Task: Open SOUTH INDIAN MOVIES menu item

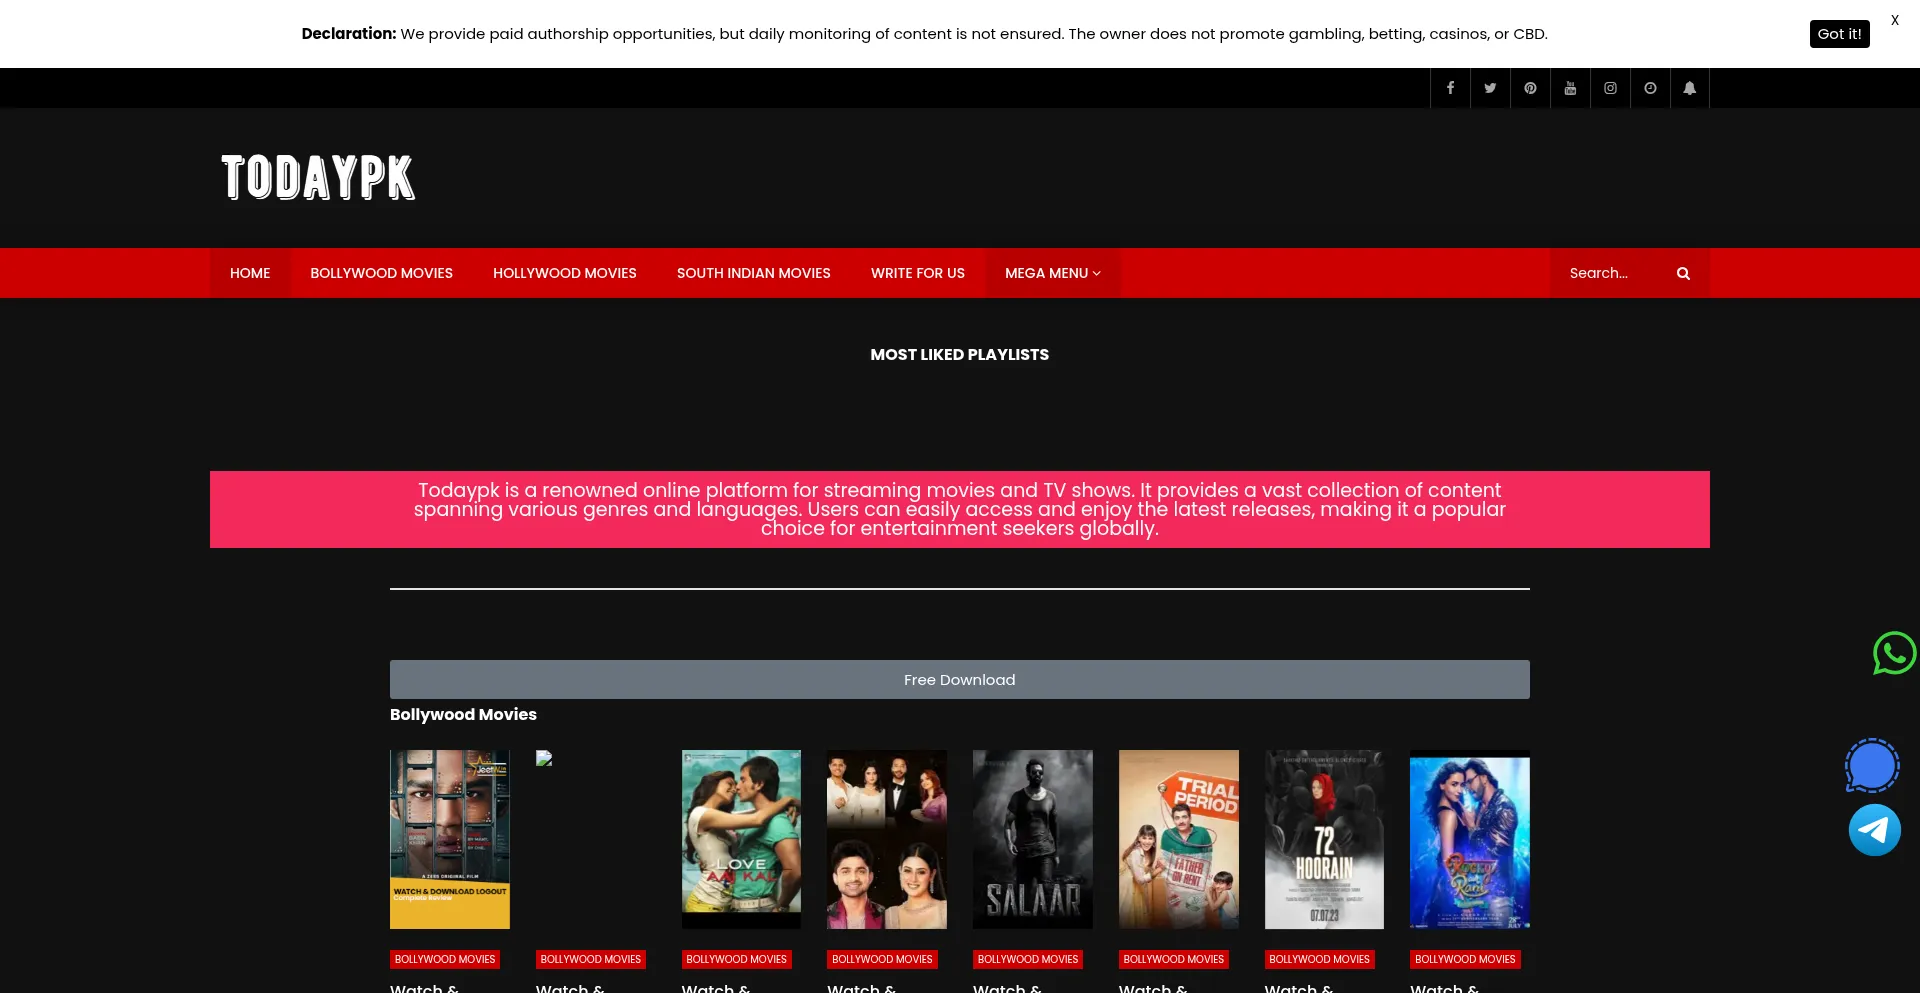Action: point(753,273)
